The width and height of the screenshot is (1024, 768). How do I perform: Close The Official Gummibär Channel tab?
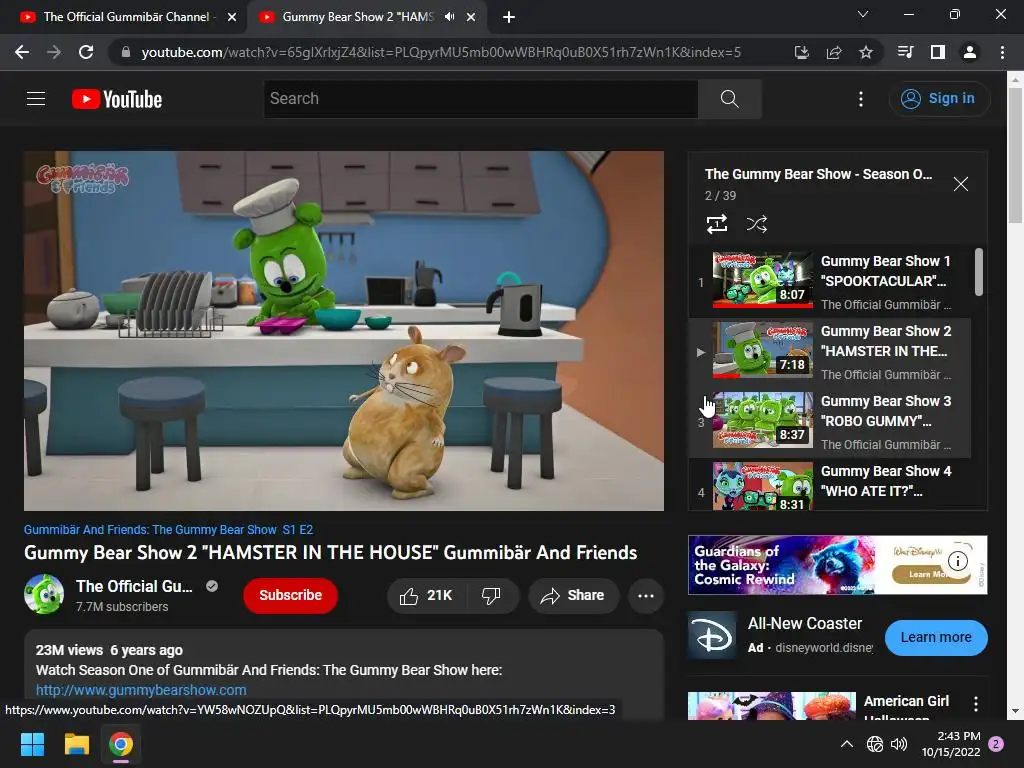[x=232, y=17]
